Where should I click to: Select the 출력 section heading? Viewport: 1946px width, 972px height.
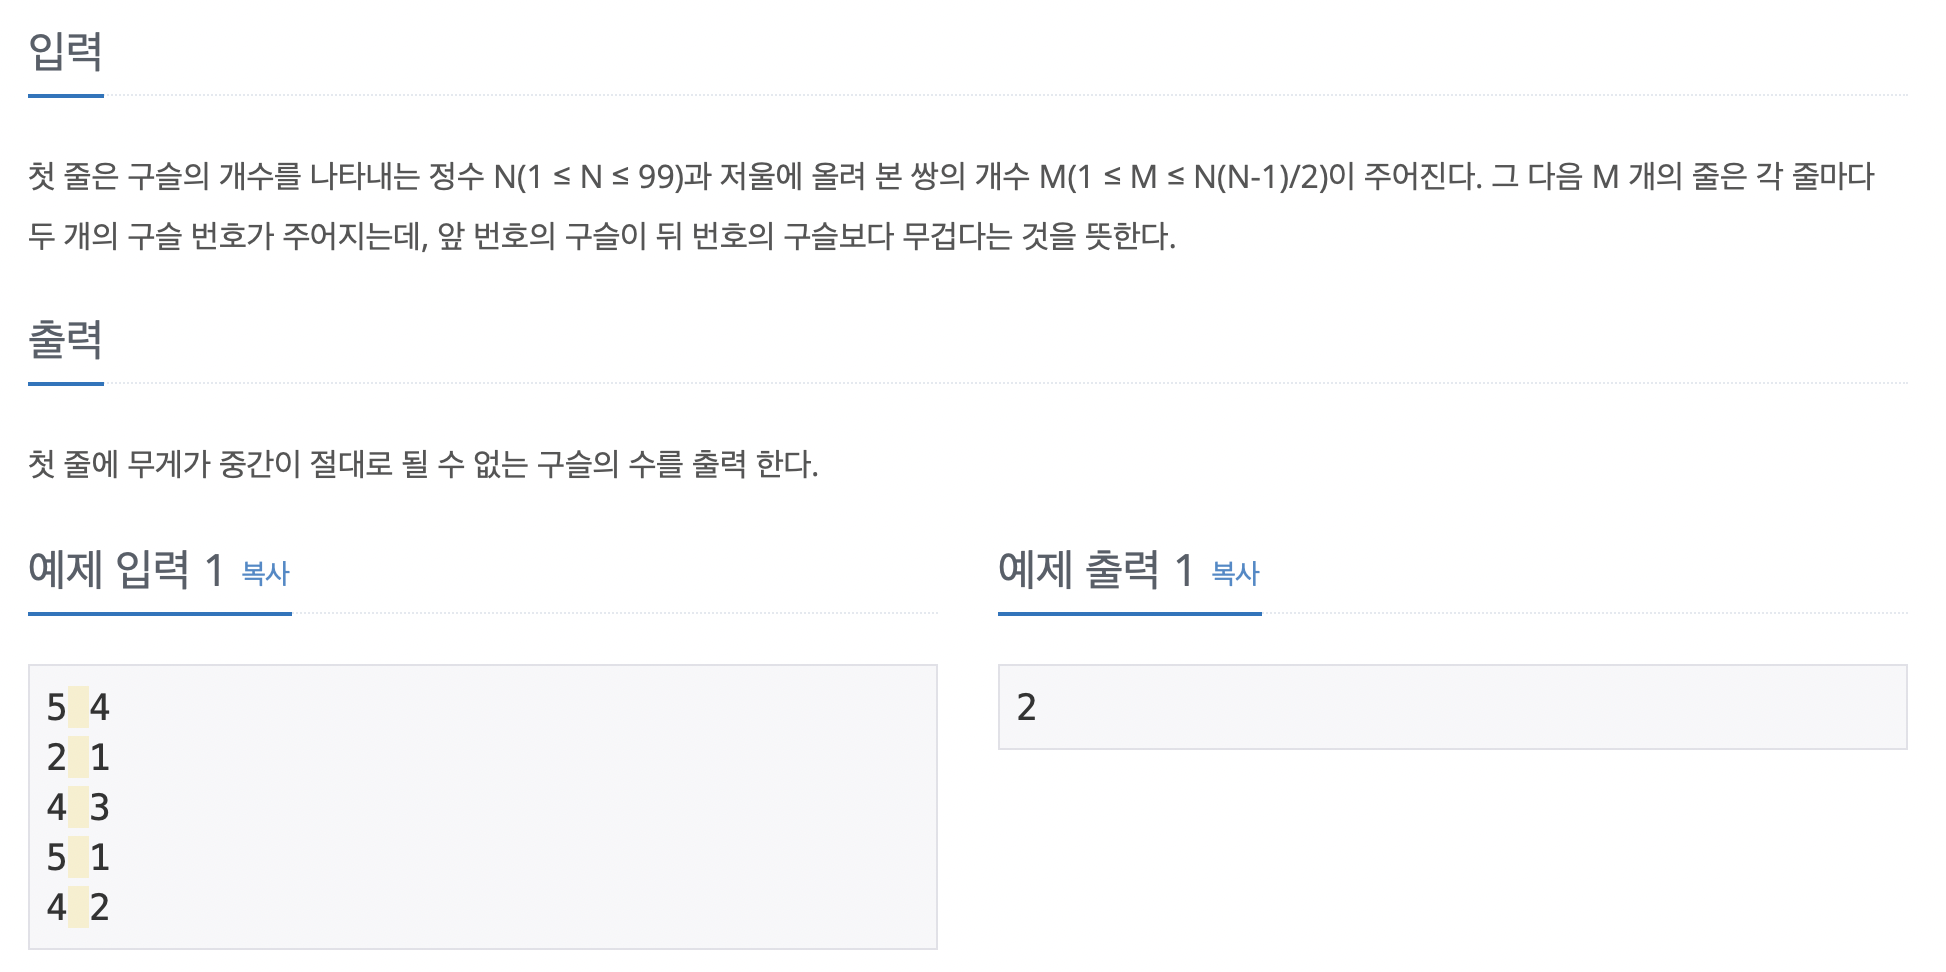pyautogui.click(x=65, y=340)
